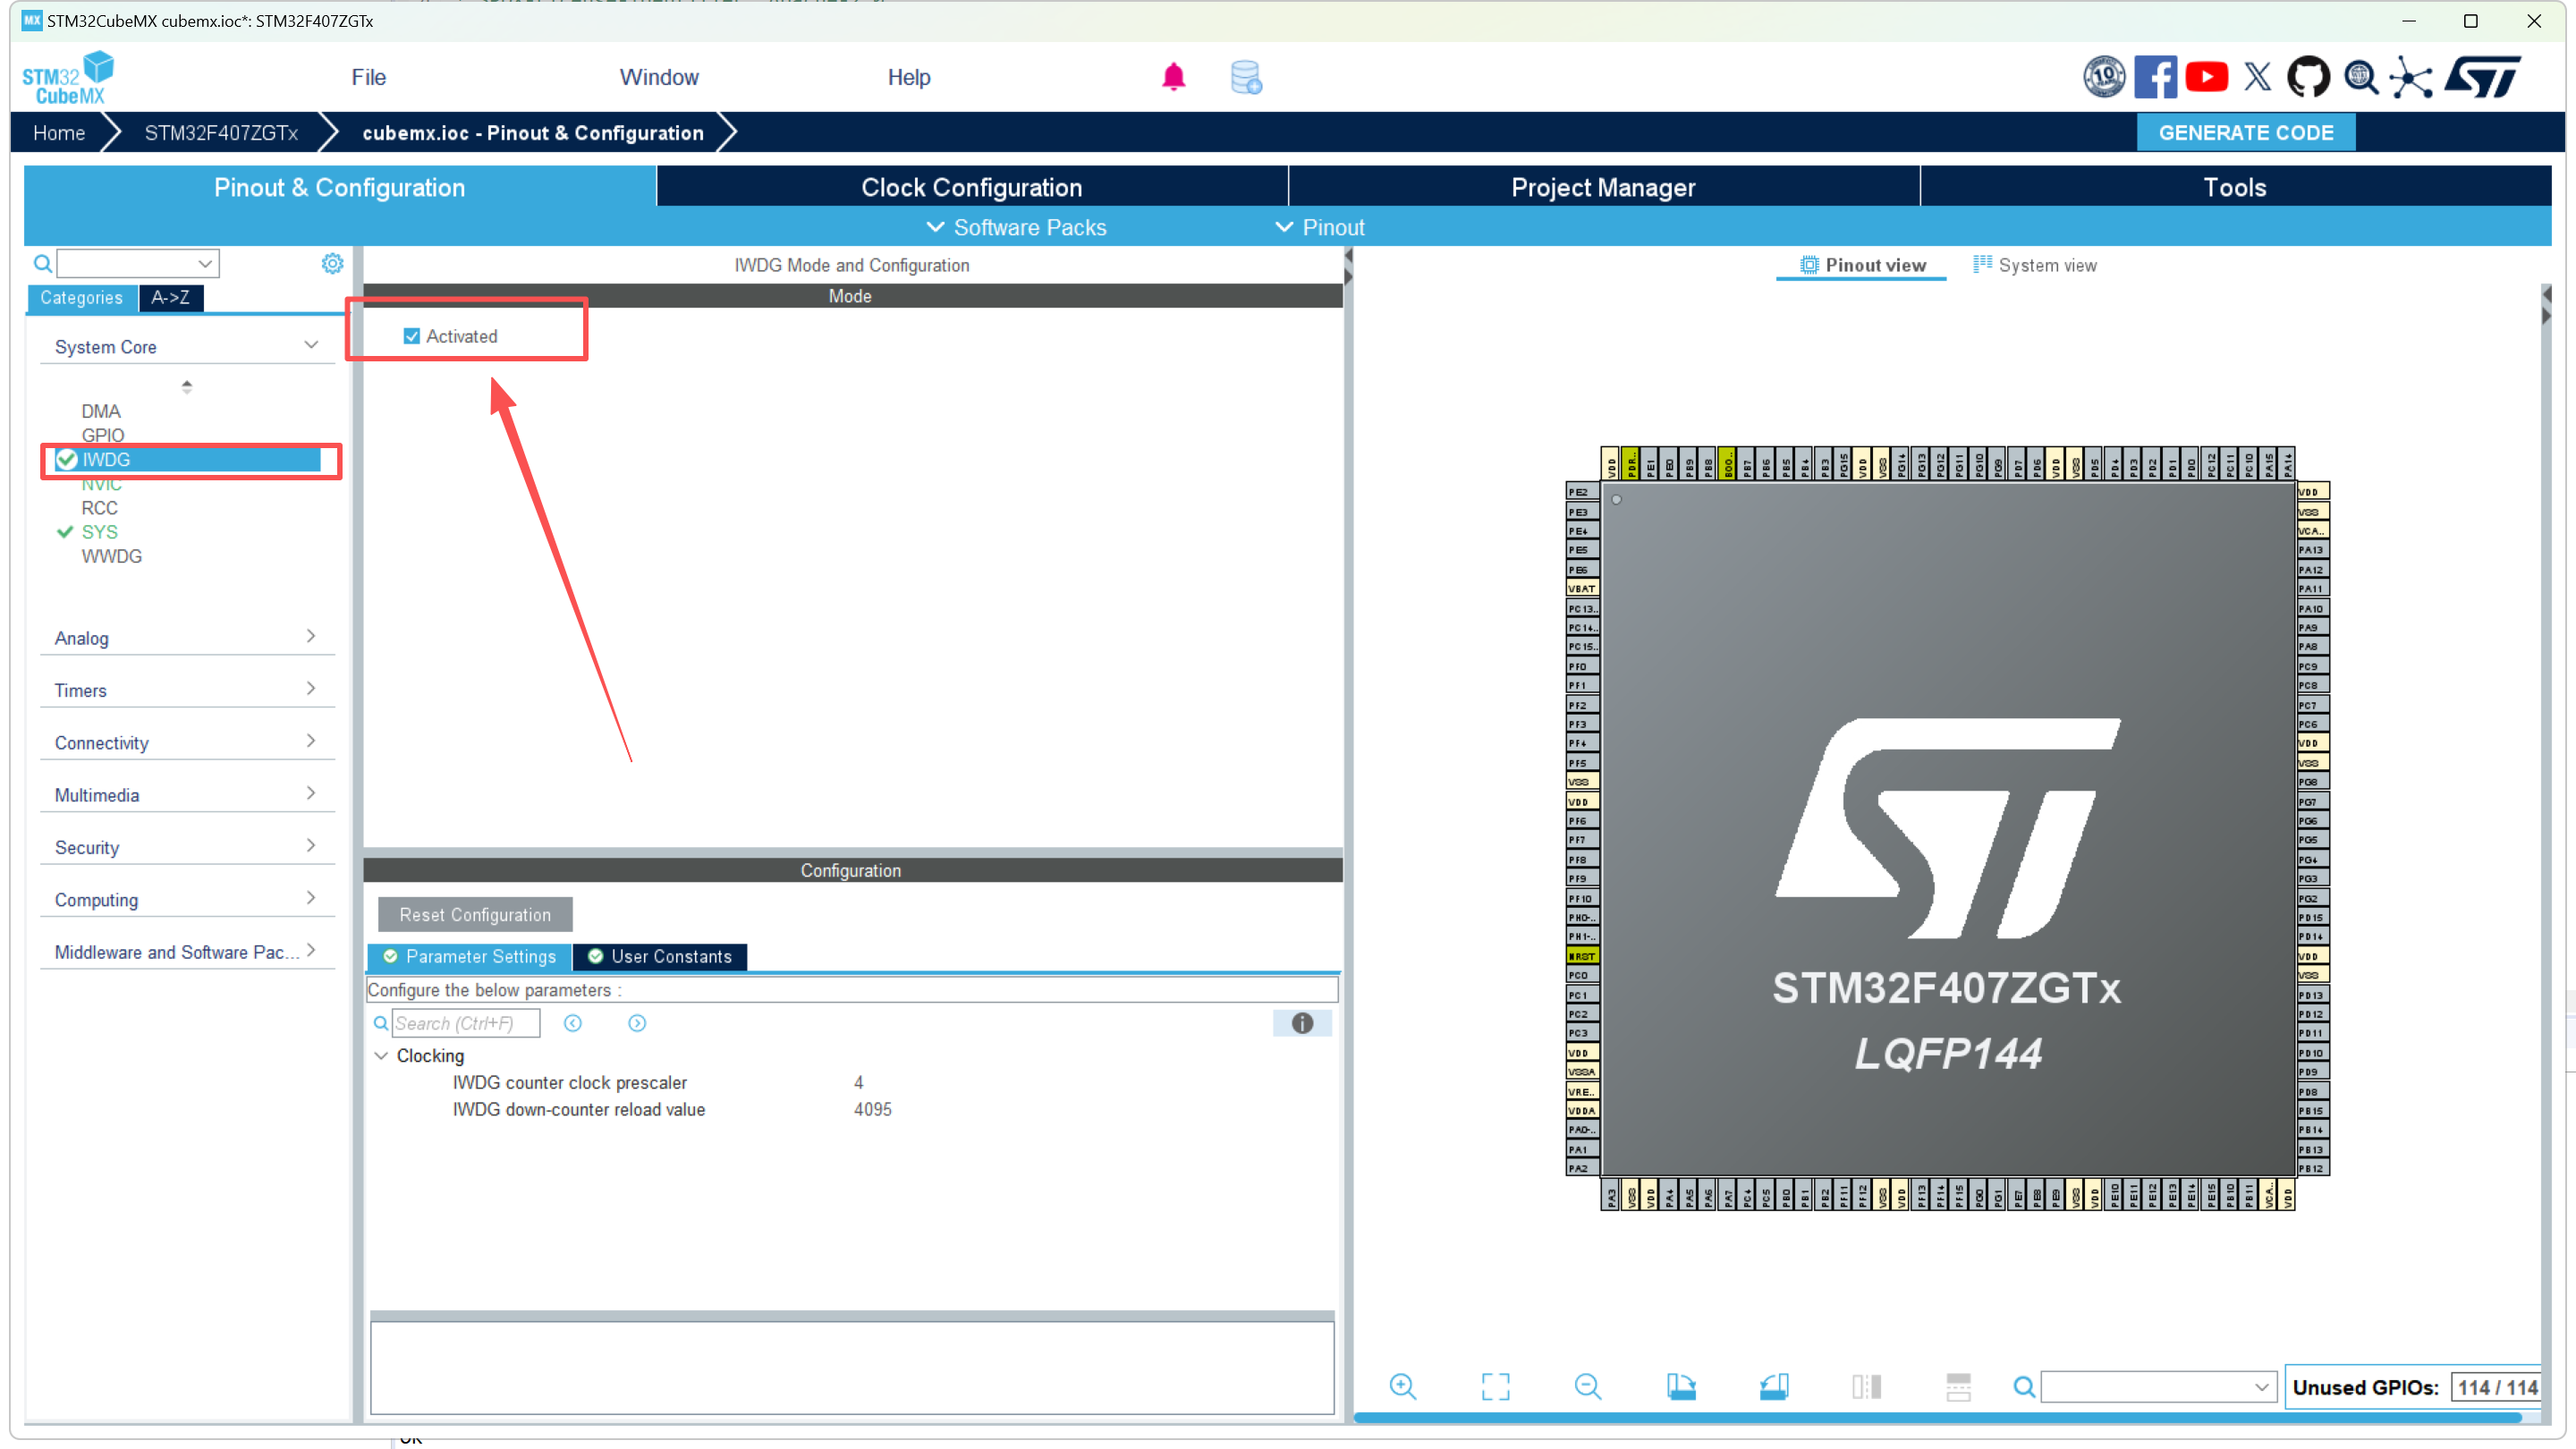Click the pin search magnifier icon

pyautogui.click(x=2023, y=1387)
